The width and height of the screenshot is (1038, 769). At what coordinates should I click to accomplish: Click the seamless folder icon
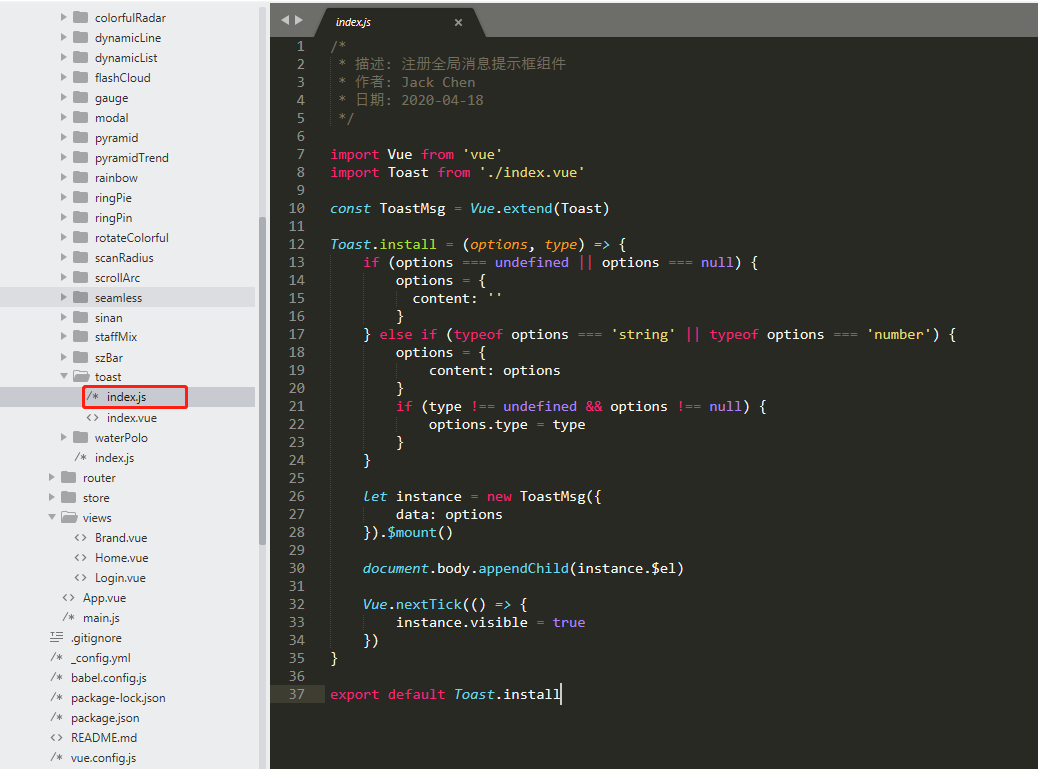point(80,297)
